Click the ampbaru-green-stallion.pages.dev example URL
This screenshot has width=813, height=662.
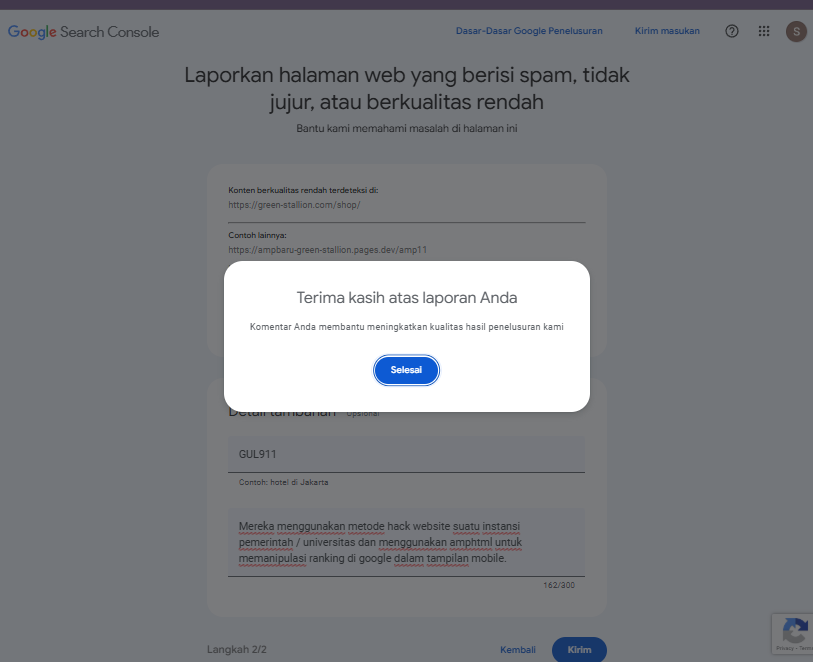click(x=328, y=250)
